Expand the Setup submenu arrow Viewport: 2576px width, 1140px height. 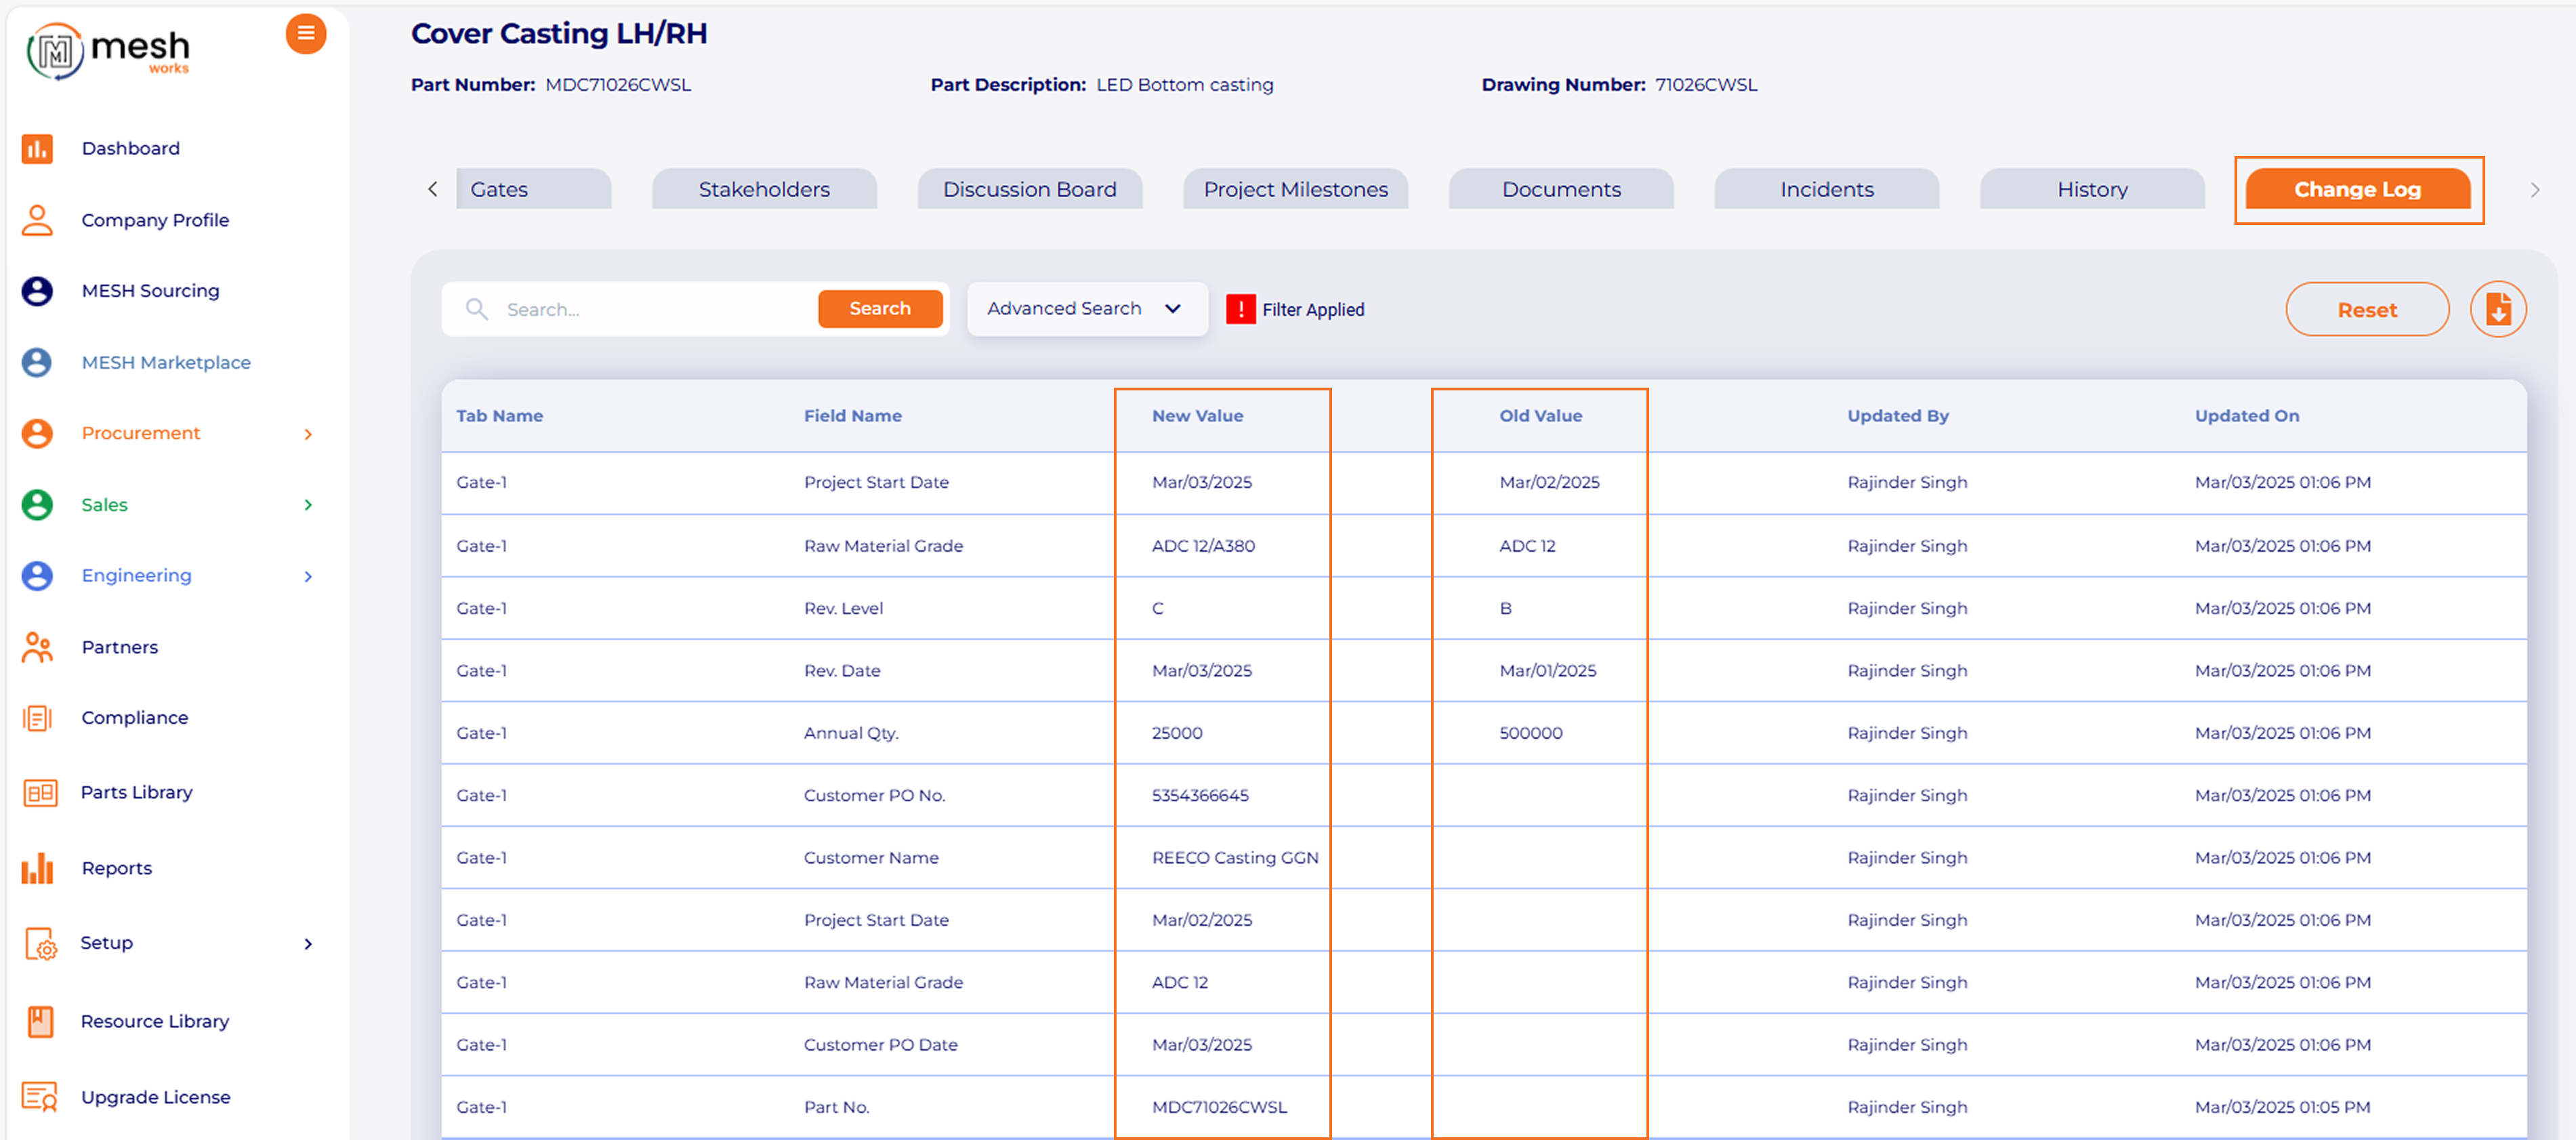pyautogui.click(x=308, y=943)
